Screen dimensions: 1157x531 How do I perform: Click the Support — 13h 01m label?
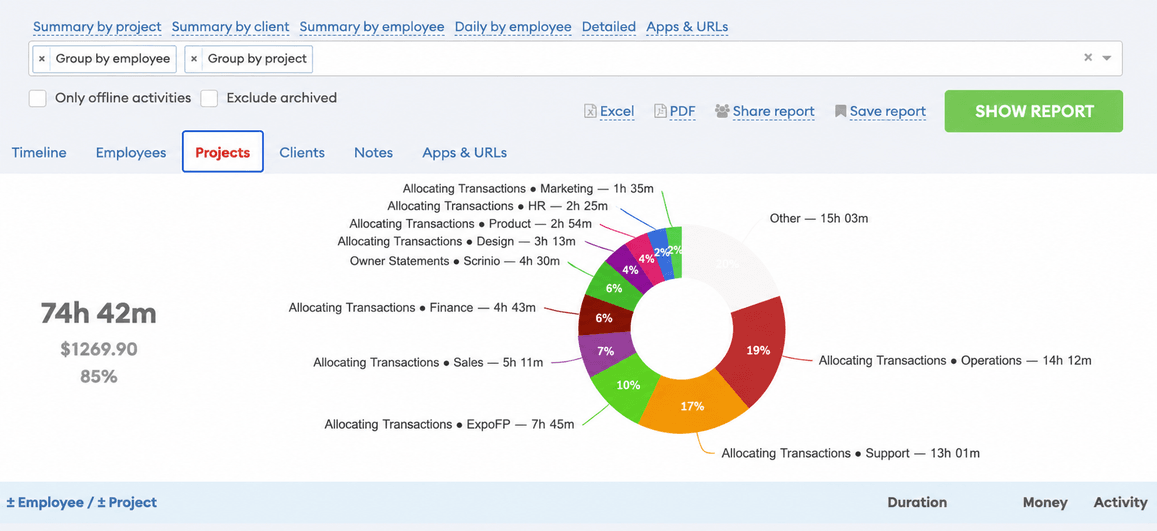[x=851, y=453]
